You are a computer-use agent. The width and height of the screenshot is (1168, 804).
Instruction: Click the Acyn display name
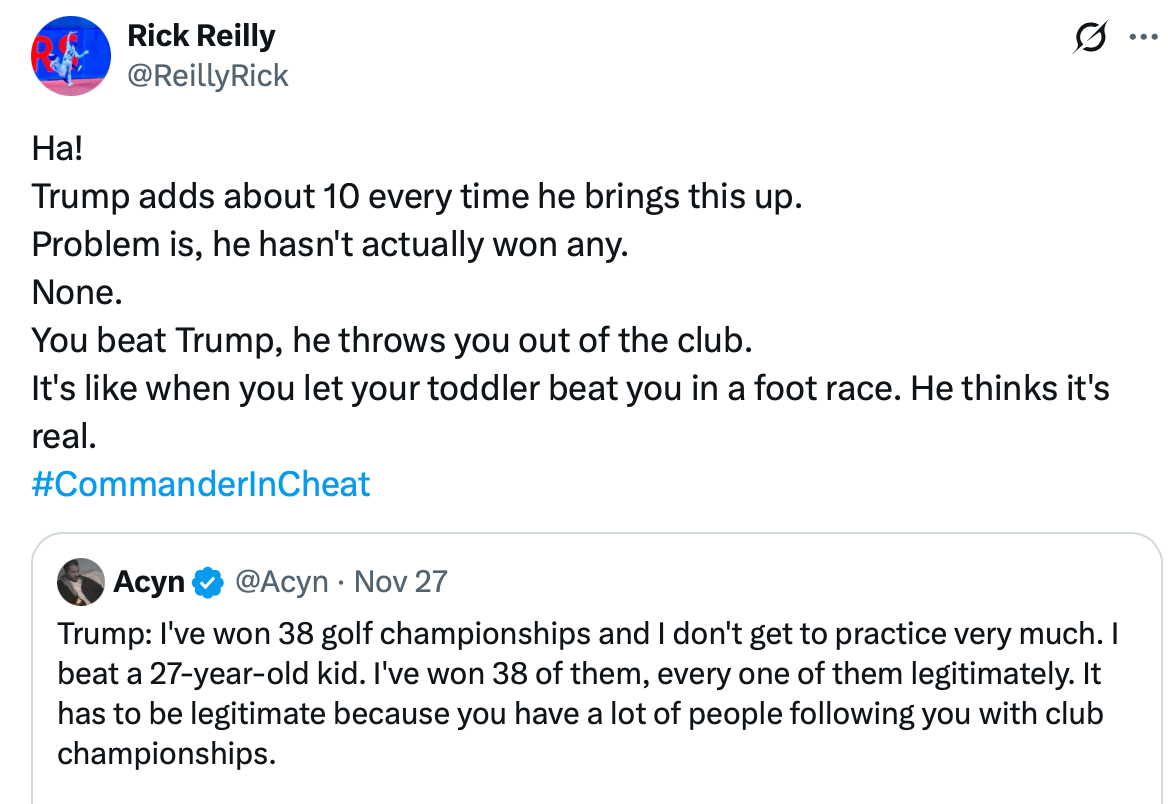click(x=149, y=582)
